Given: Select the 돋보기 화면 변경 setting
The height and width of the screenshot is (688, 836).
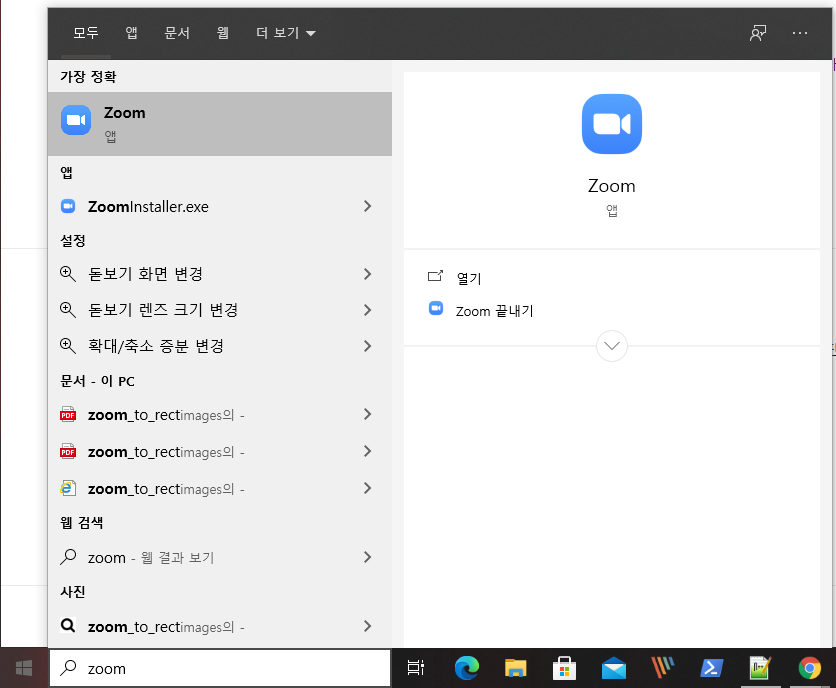Looking at the screenshot, I should coord(220,274).
